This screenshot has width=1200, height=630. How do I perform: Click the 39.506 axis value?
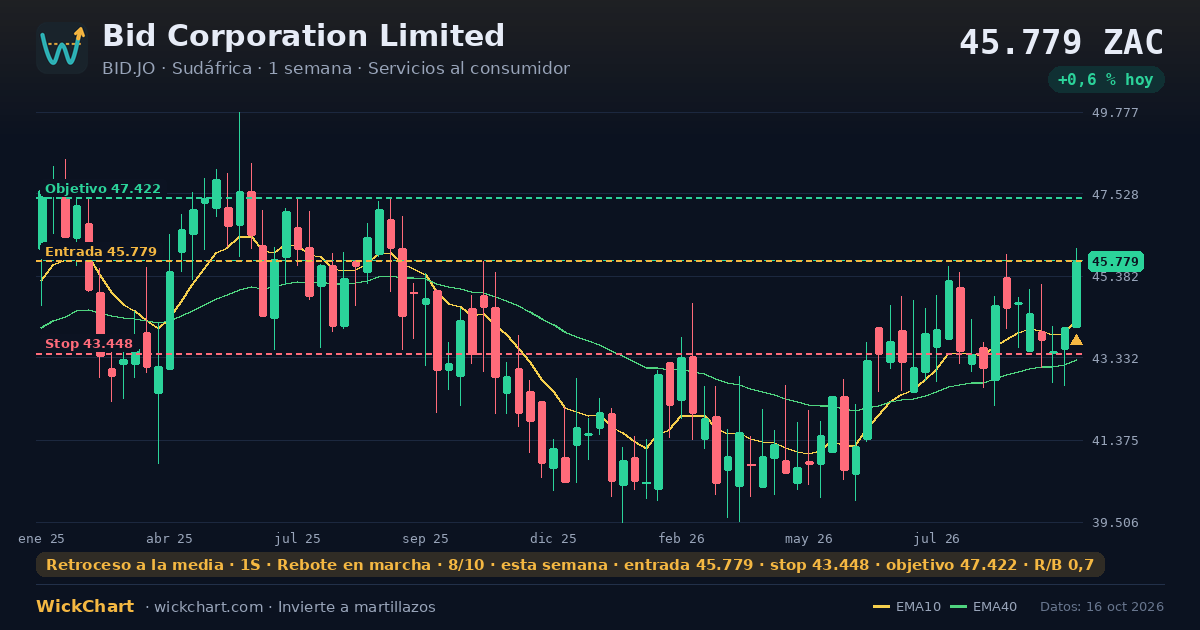[1115, 522]
